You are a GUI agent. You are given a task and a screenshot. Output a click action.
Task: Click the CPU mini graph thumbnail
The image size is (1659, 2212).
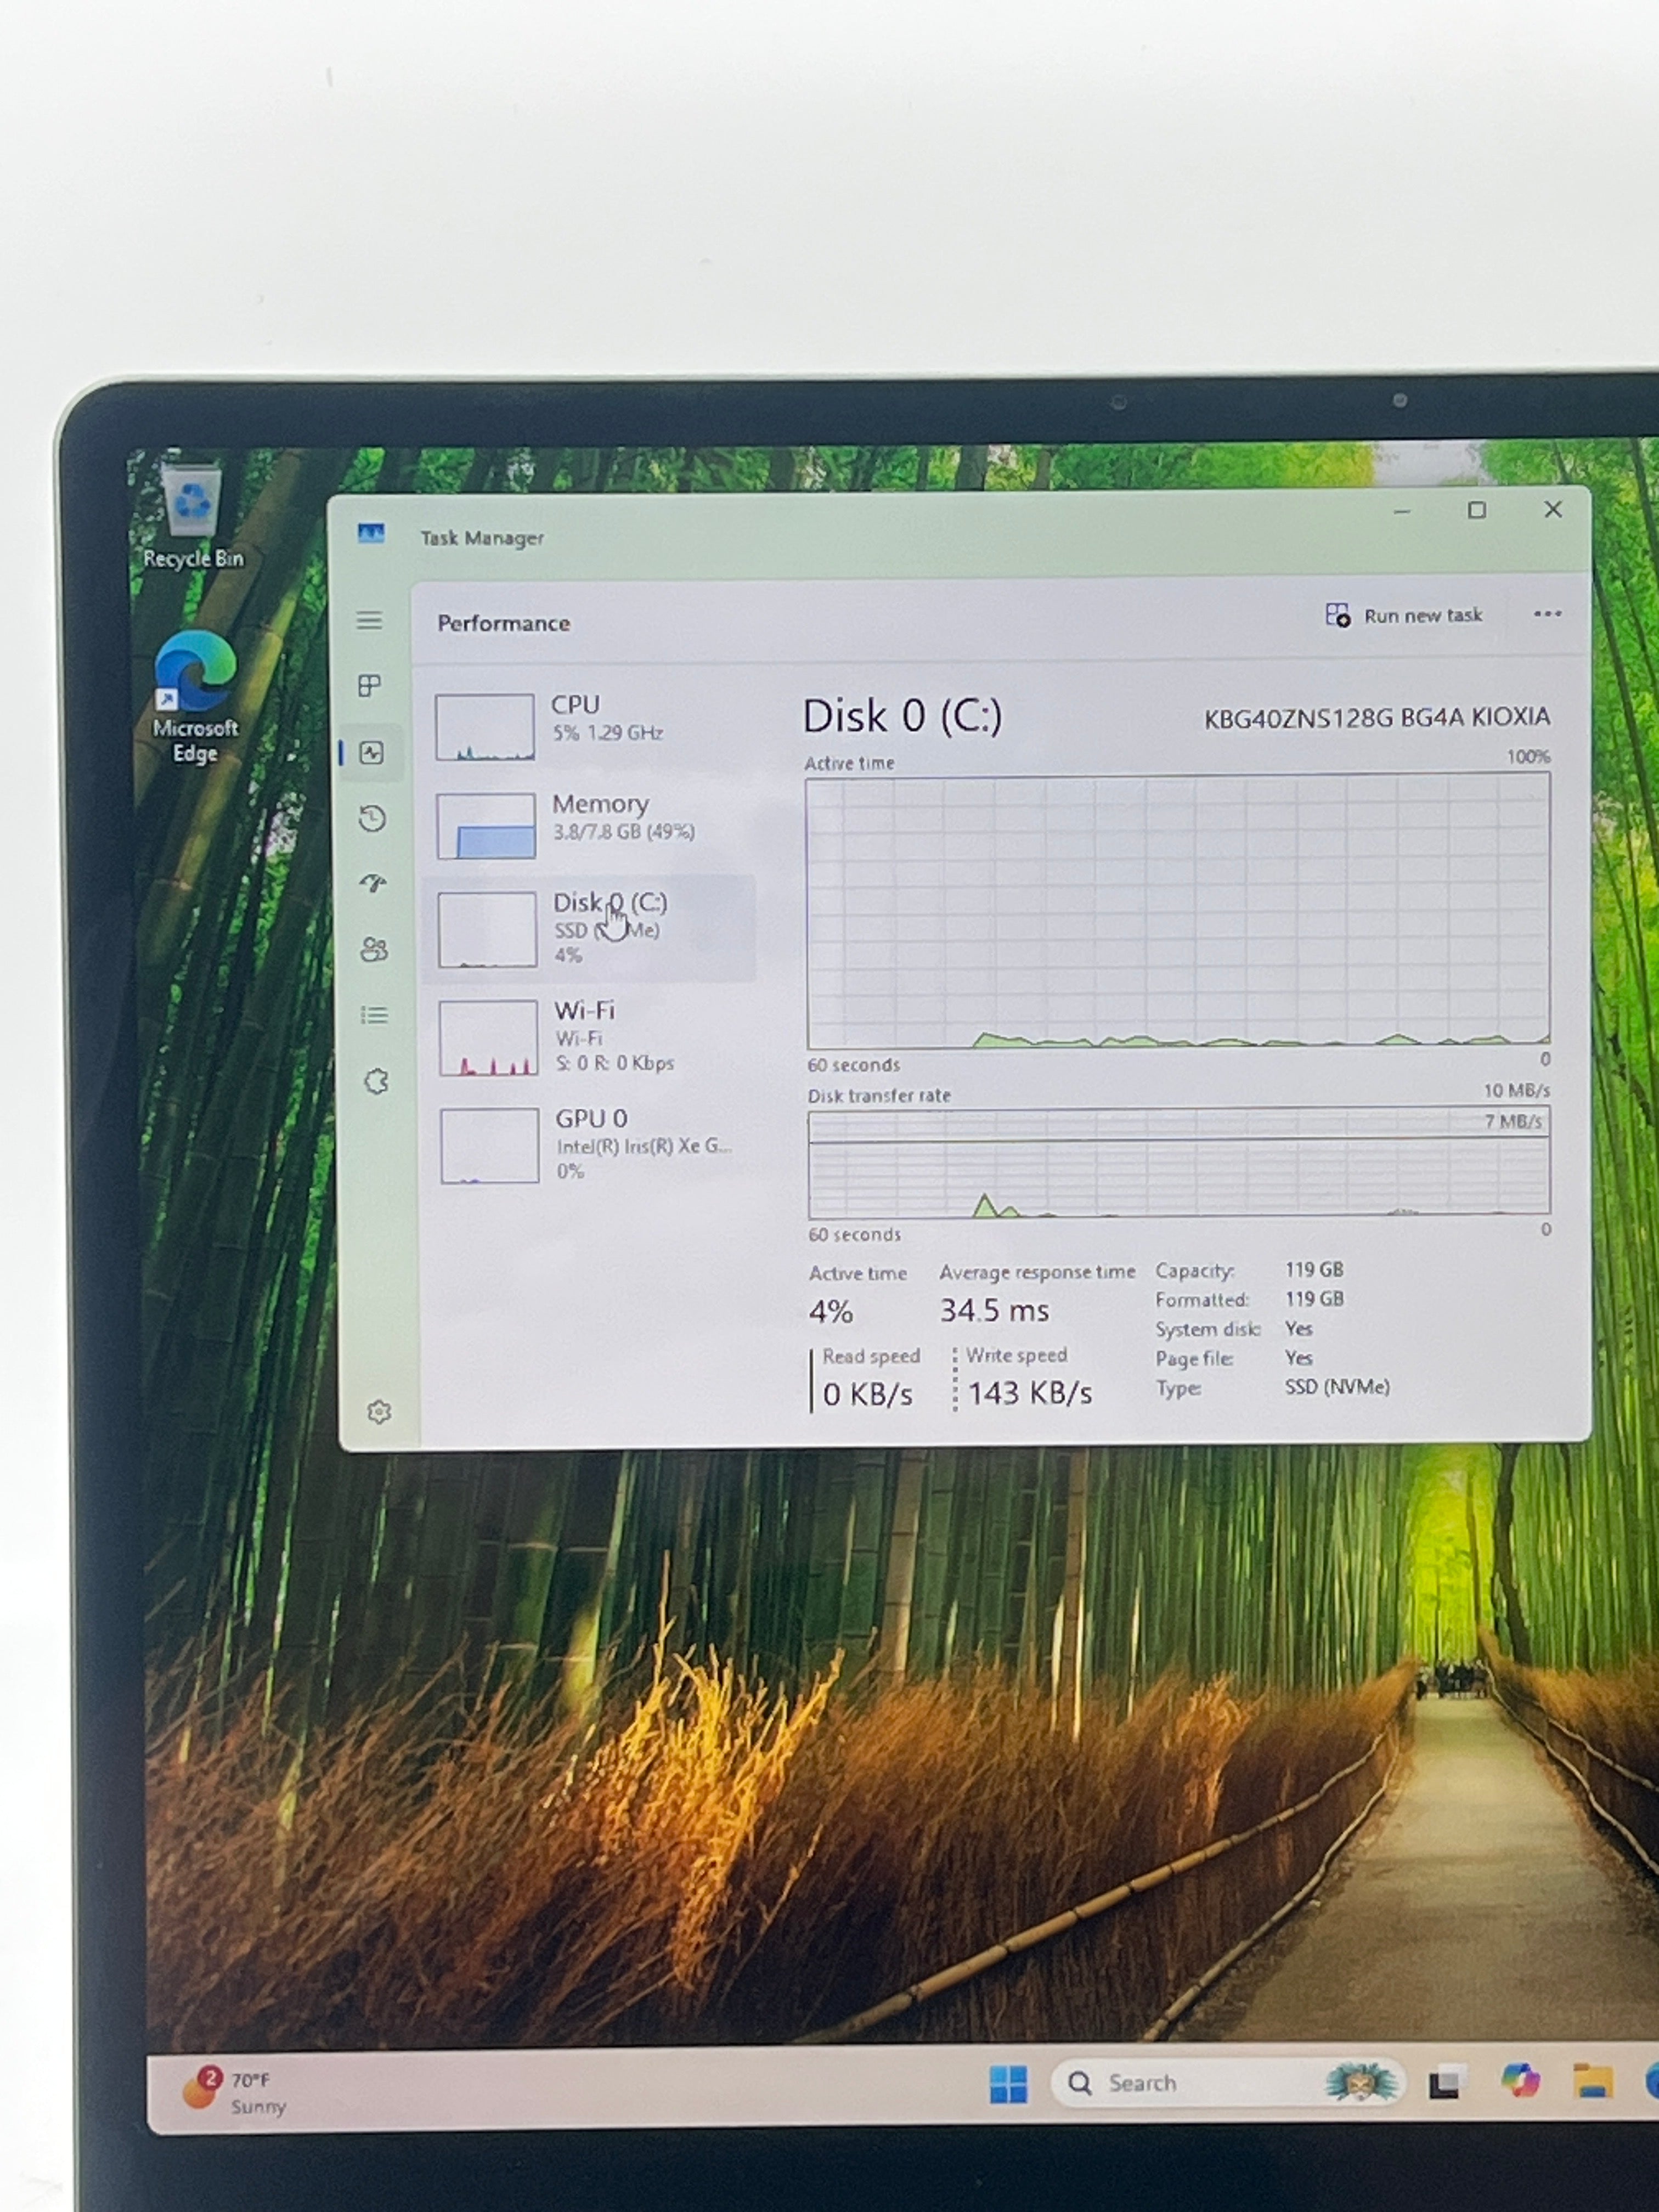pos(485,727)
